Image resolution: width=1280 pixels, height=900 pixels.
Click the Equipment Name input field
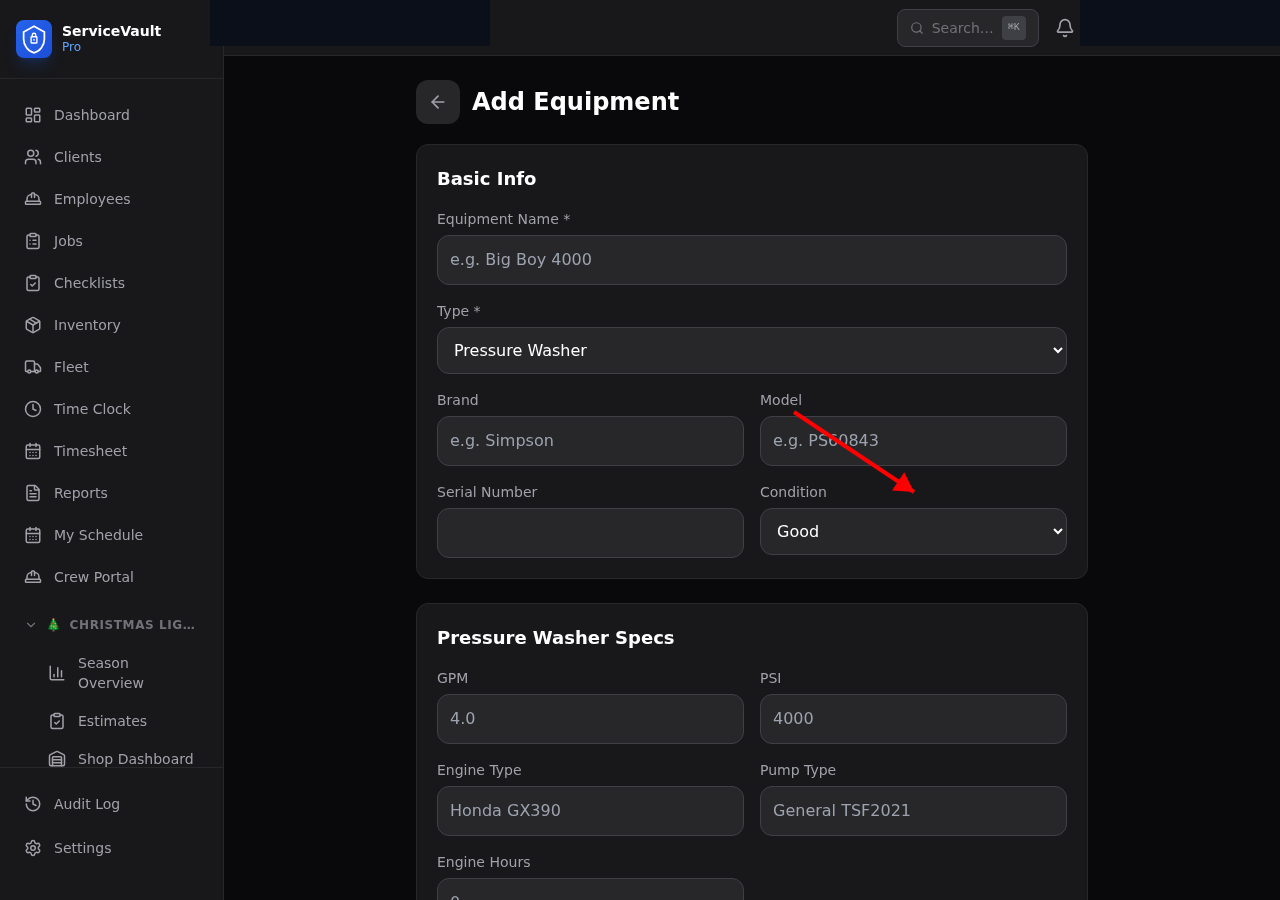pyautogui.click(x=752, y=259)
